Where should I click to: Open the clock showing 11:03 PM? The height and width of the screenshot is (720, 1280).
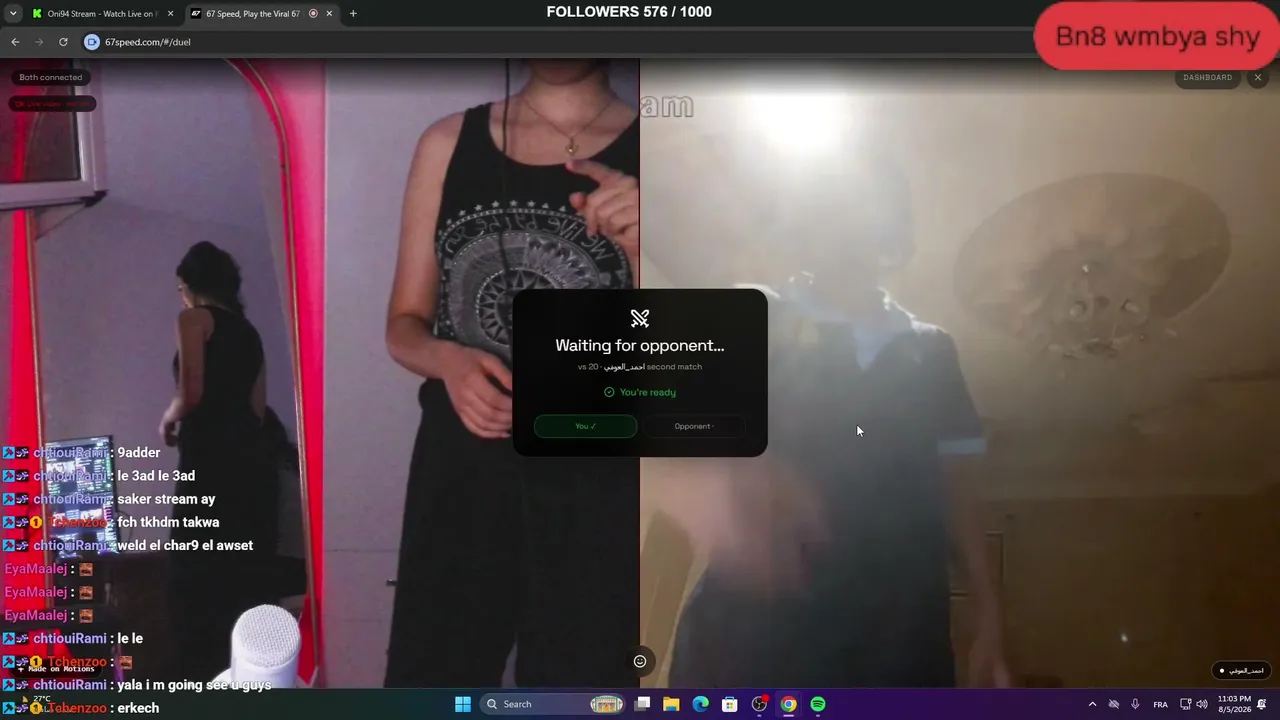click(x=1234, y=704)
